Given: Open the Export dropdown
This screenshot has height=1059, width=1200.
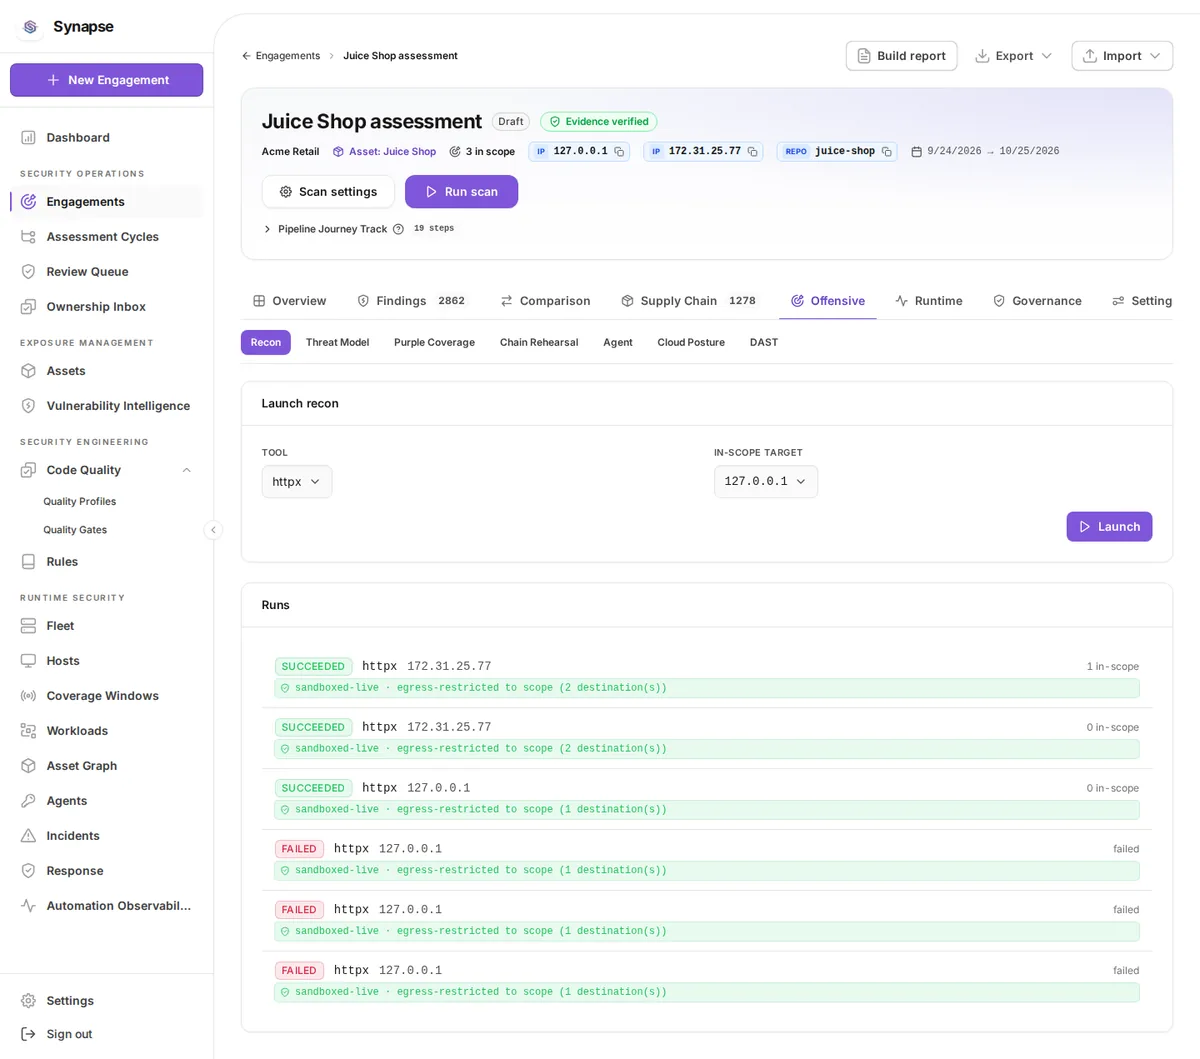Looking at the screenshot, I should click(1013, 56).
